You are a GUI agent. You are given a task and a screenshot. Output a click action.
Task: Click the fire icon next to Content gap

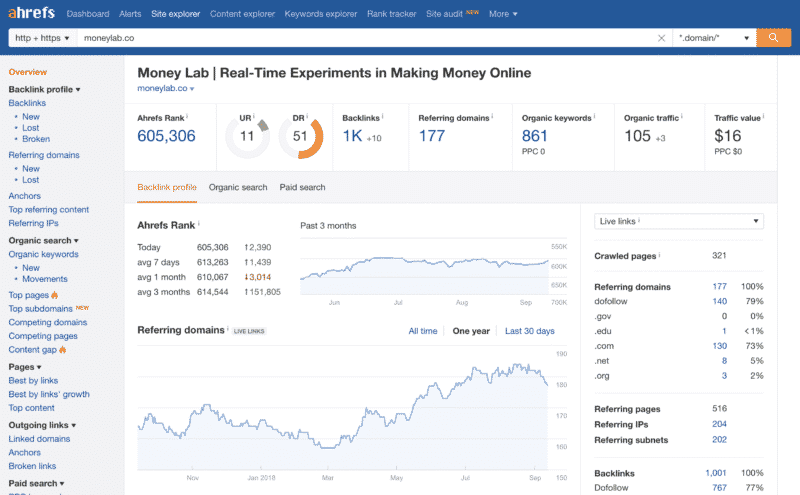63,350
